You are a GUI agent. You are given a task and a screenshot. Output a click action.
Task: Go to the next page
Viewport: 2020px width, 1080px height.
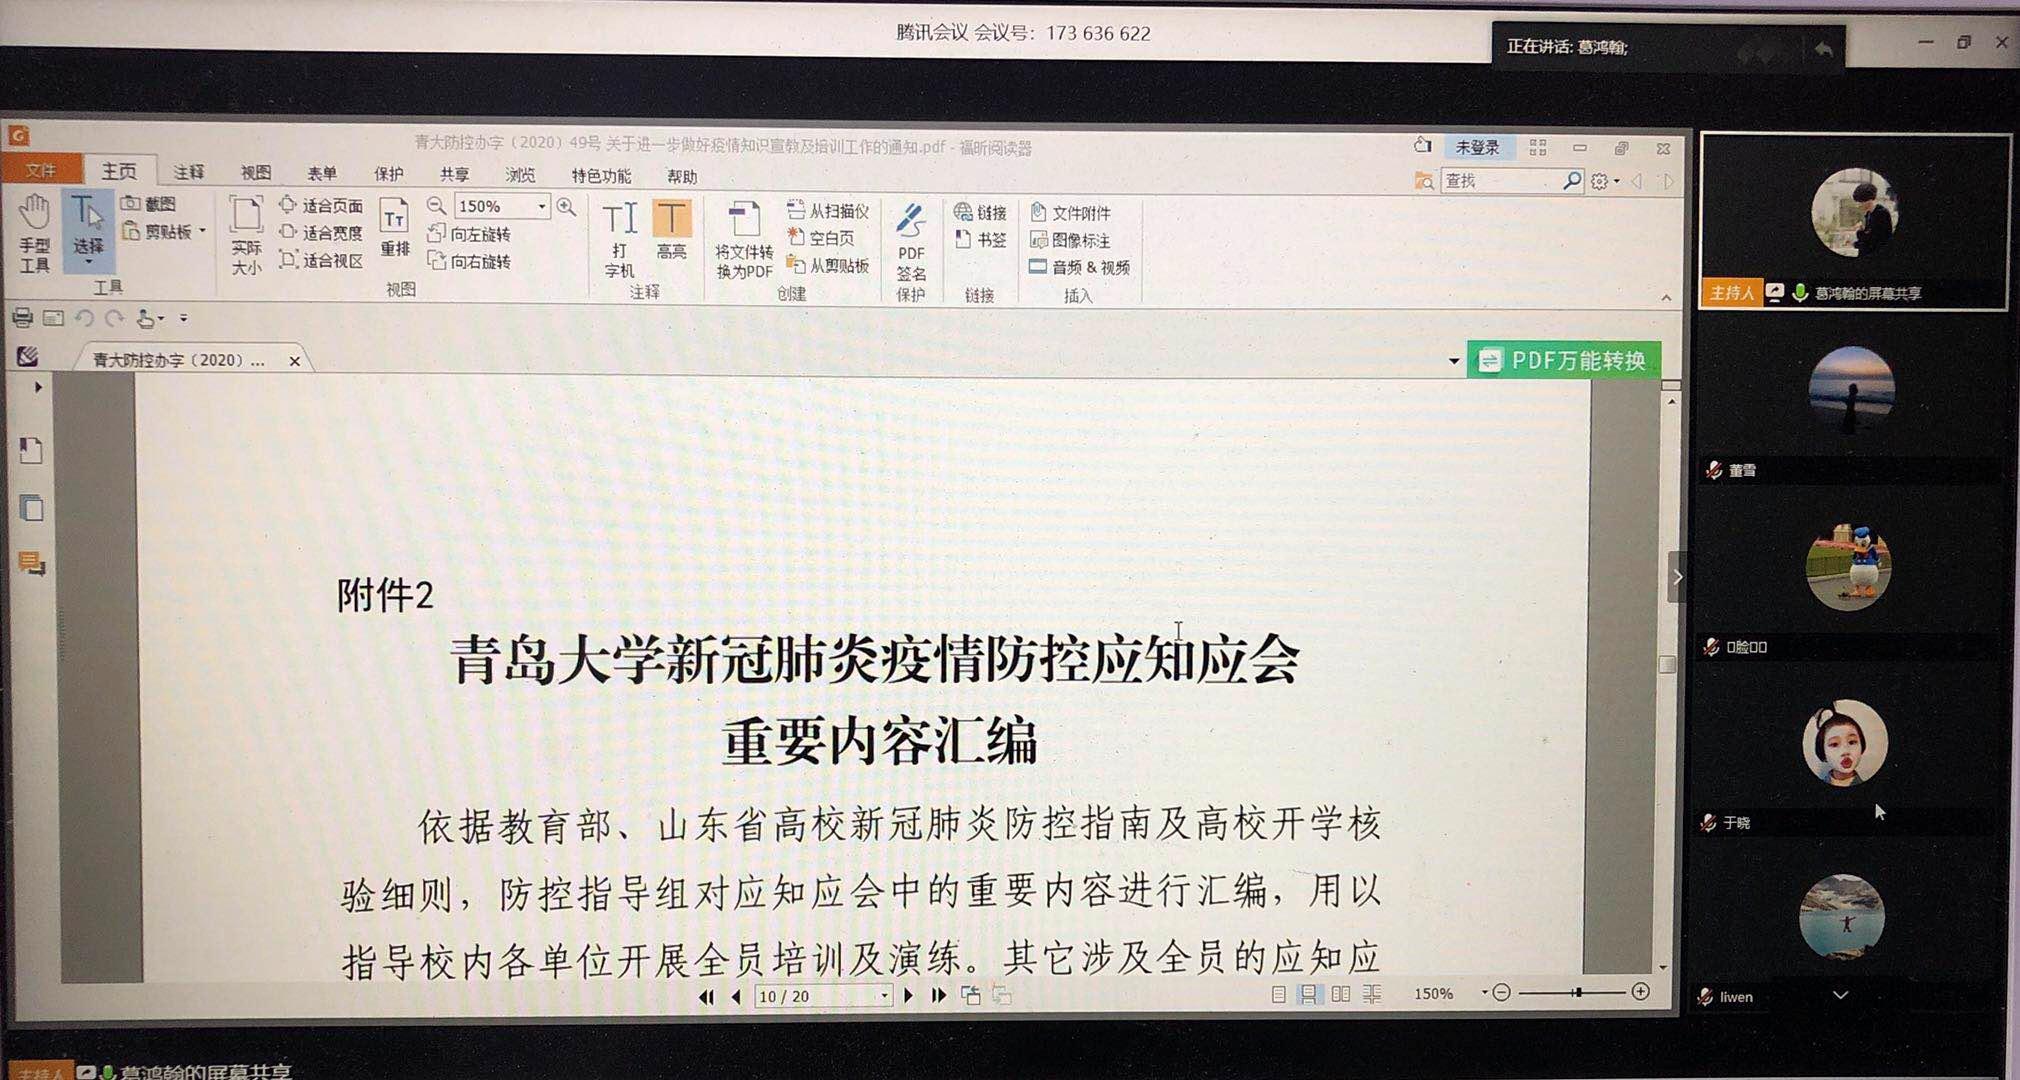tap(909, 995)
